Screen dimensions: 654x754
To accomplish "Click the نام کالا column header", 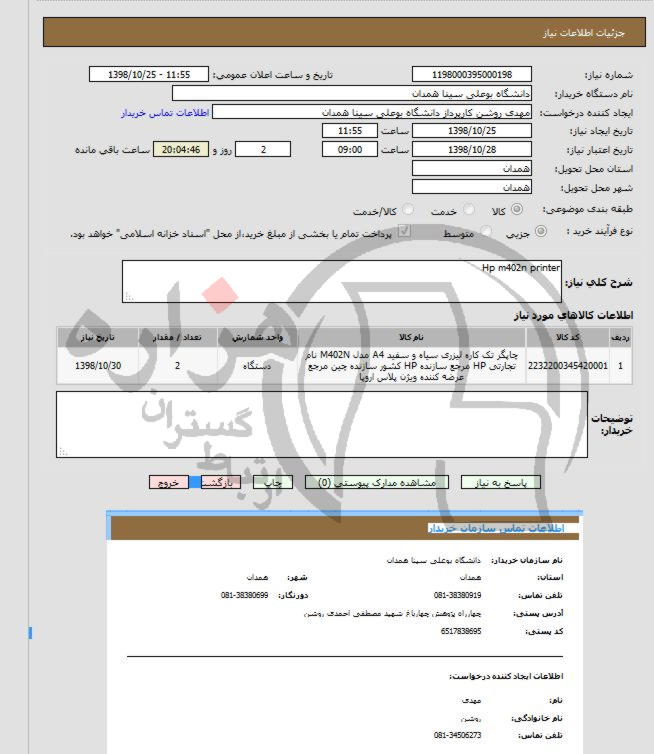I will pyautogui.click(x=412, y=338).
